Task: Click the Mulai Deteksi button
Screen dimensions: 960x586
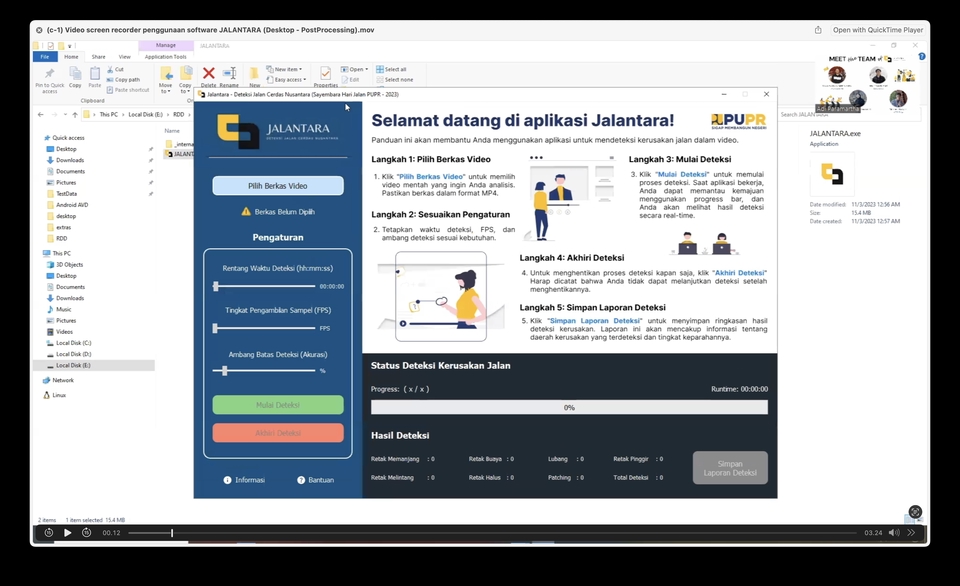Action: pyautogui.click(x=278, y=405)
